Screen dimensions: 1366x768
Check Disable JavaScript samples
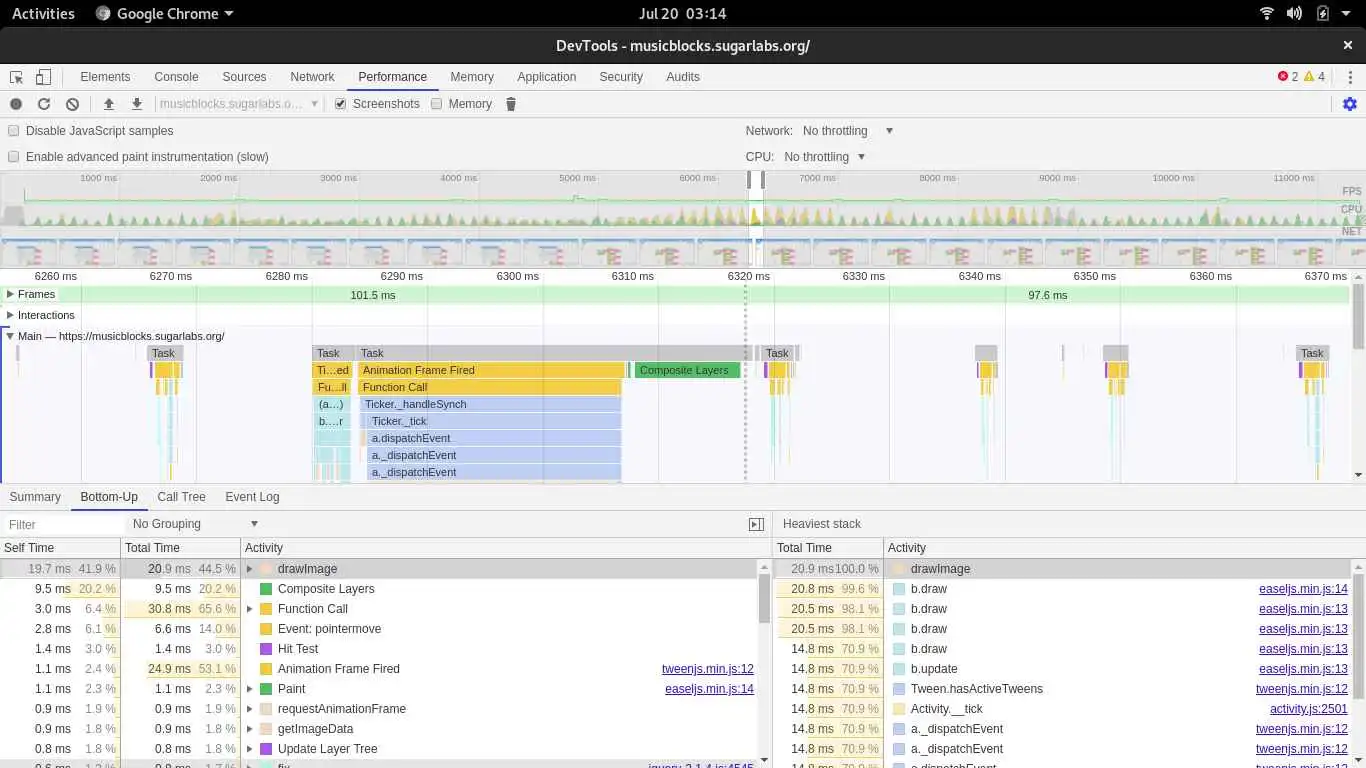click(x=14, y=131)
